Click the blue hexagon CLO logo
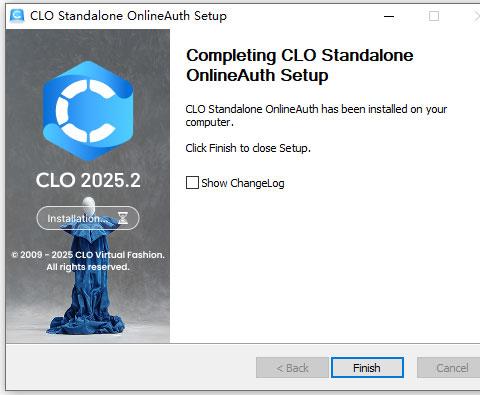 coord(88,111)
